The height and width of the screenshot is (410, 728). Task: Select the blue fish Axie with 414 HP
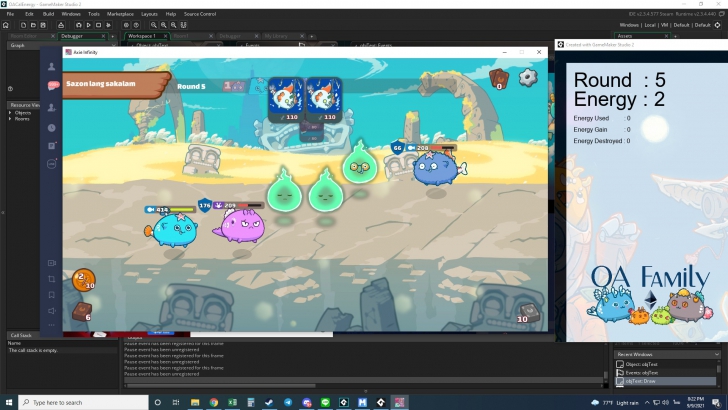coord(173,229)
